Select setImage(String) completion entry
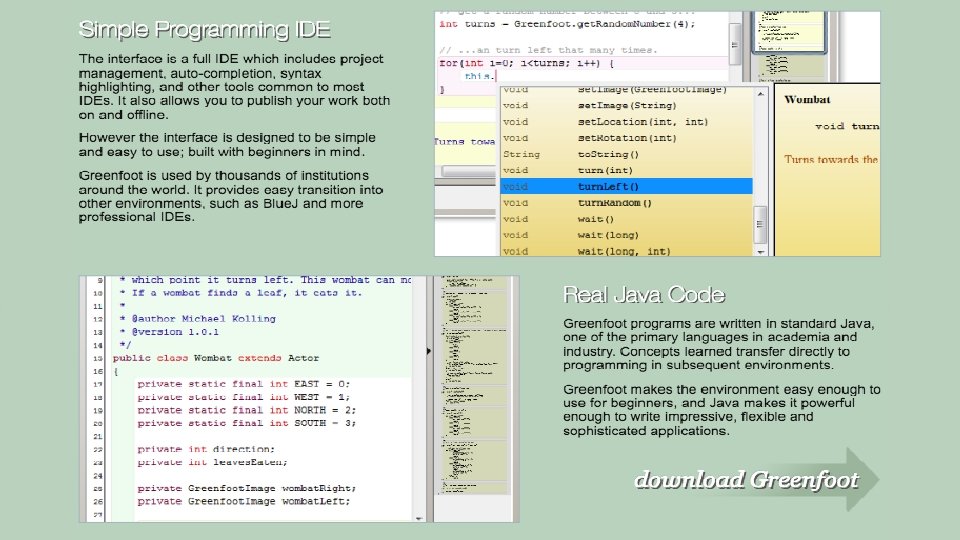The width and height of the screenshot is (960, 540). point(626,105)
